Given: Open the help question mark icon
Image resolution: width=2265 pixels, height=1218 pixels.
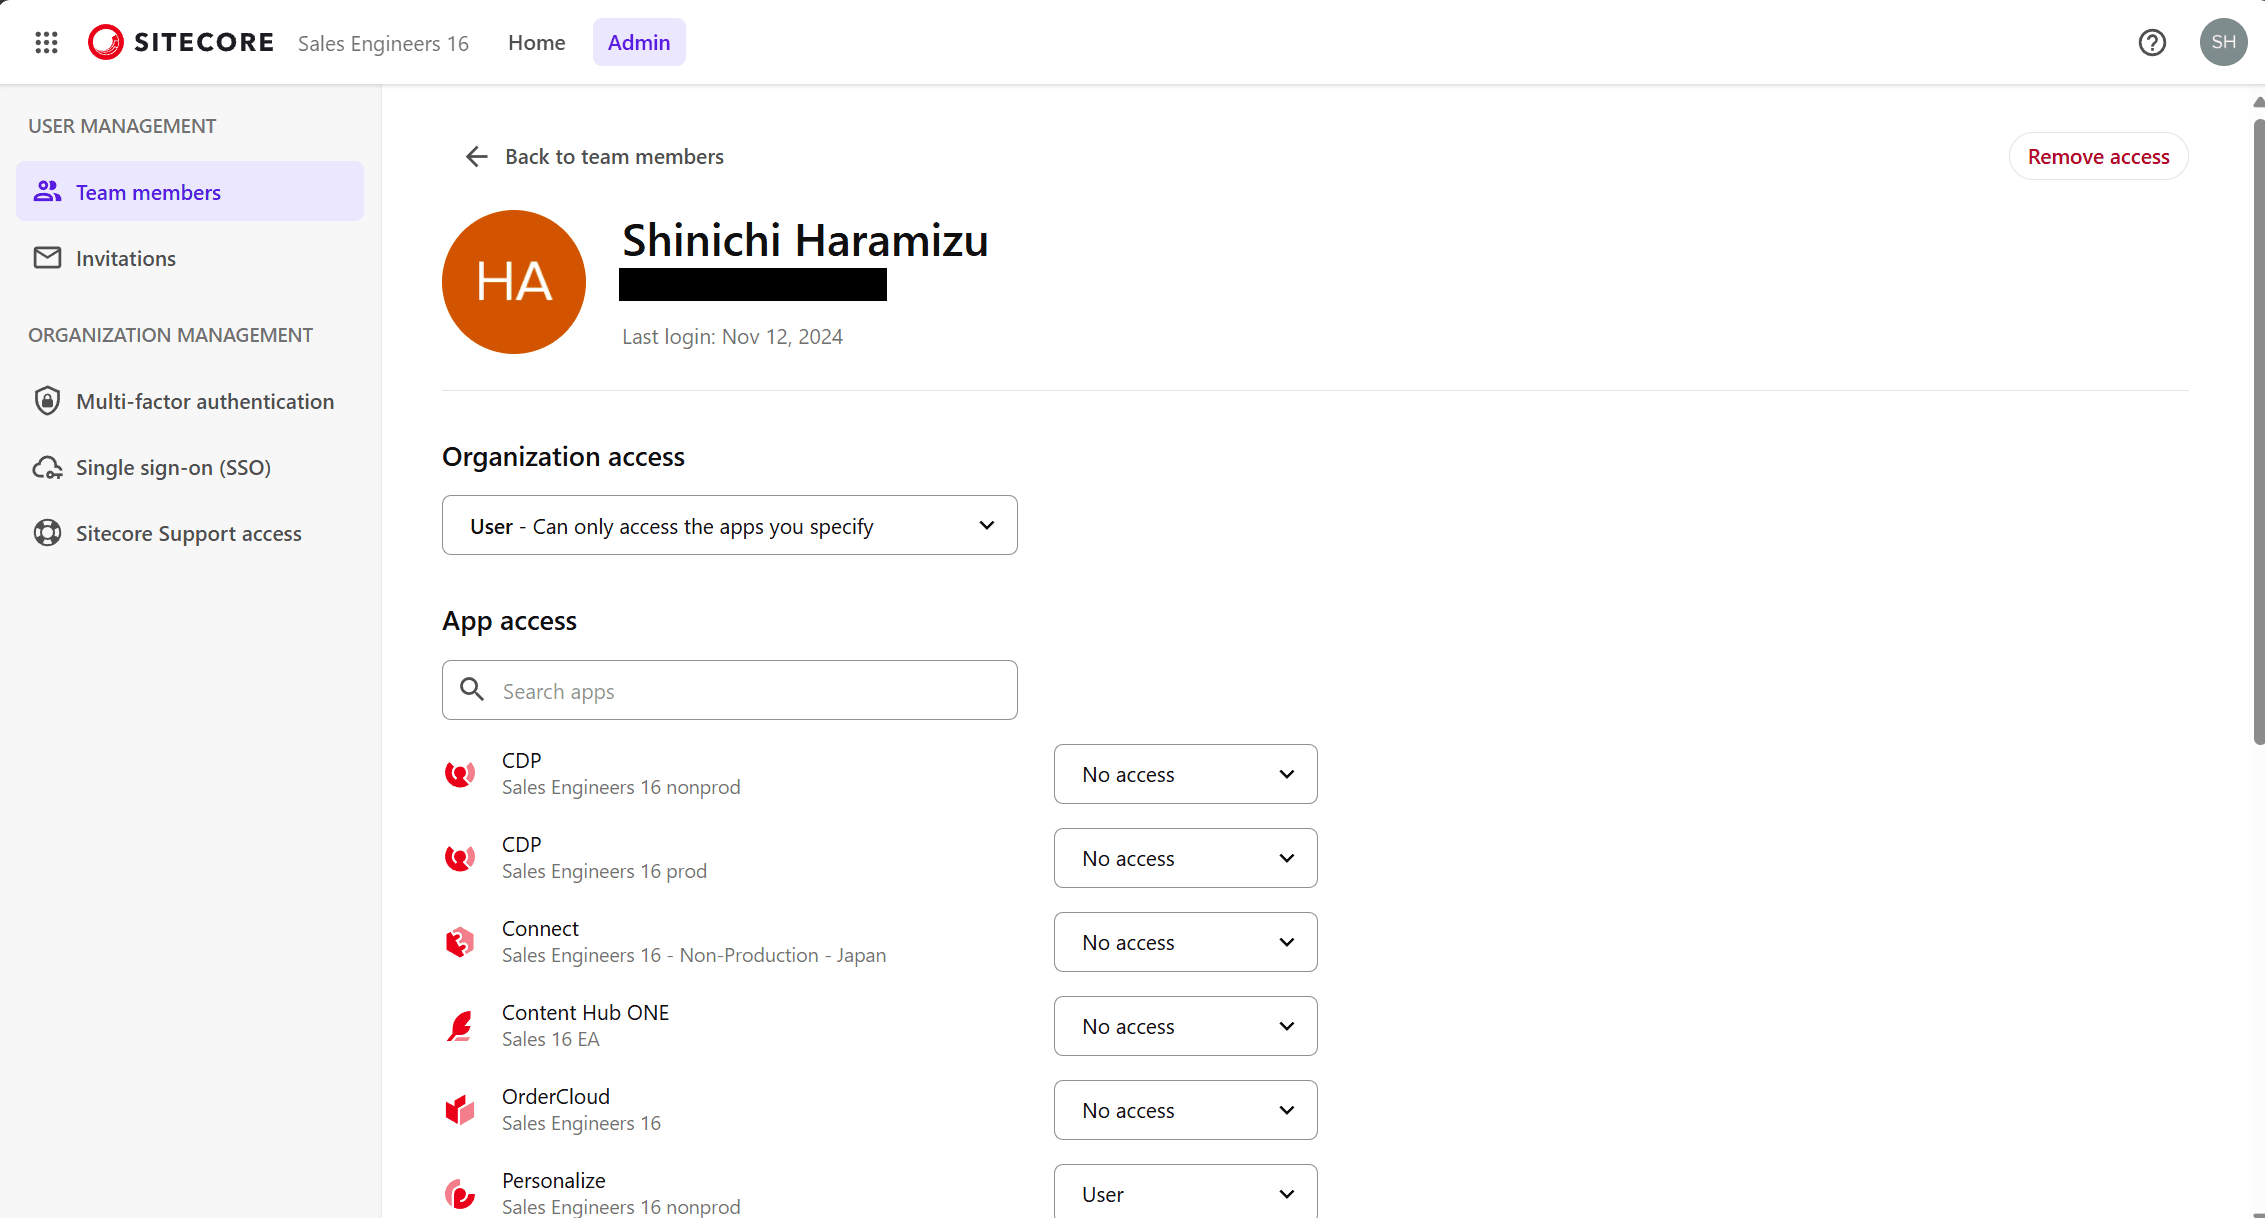Looking at the screenshot, I should (2152, 42).
